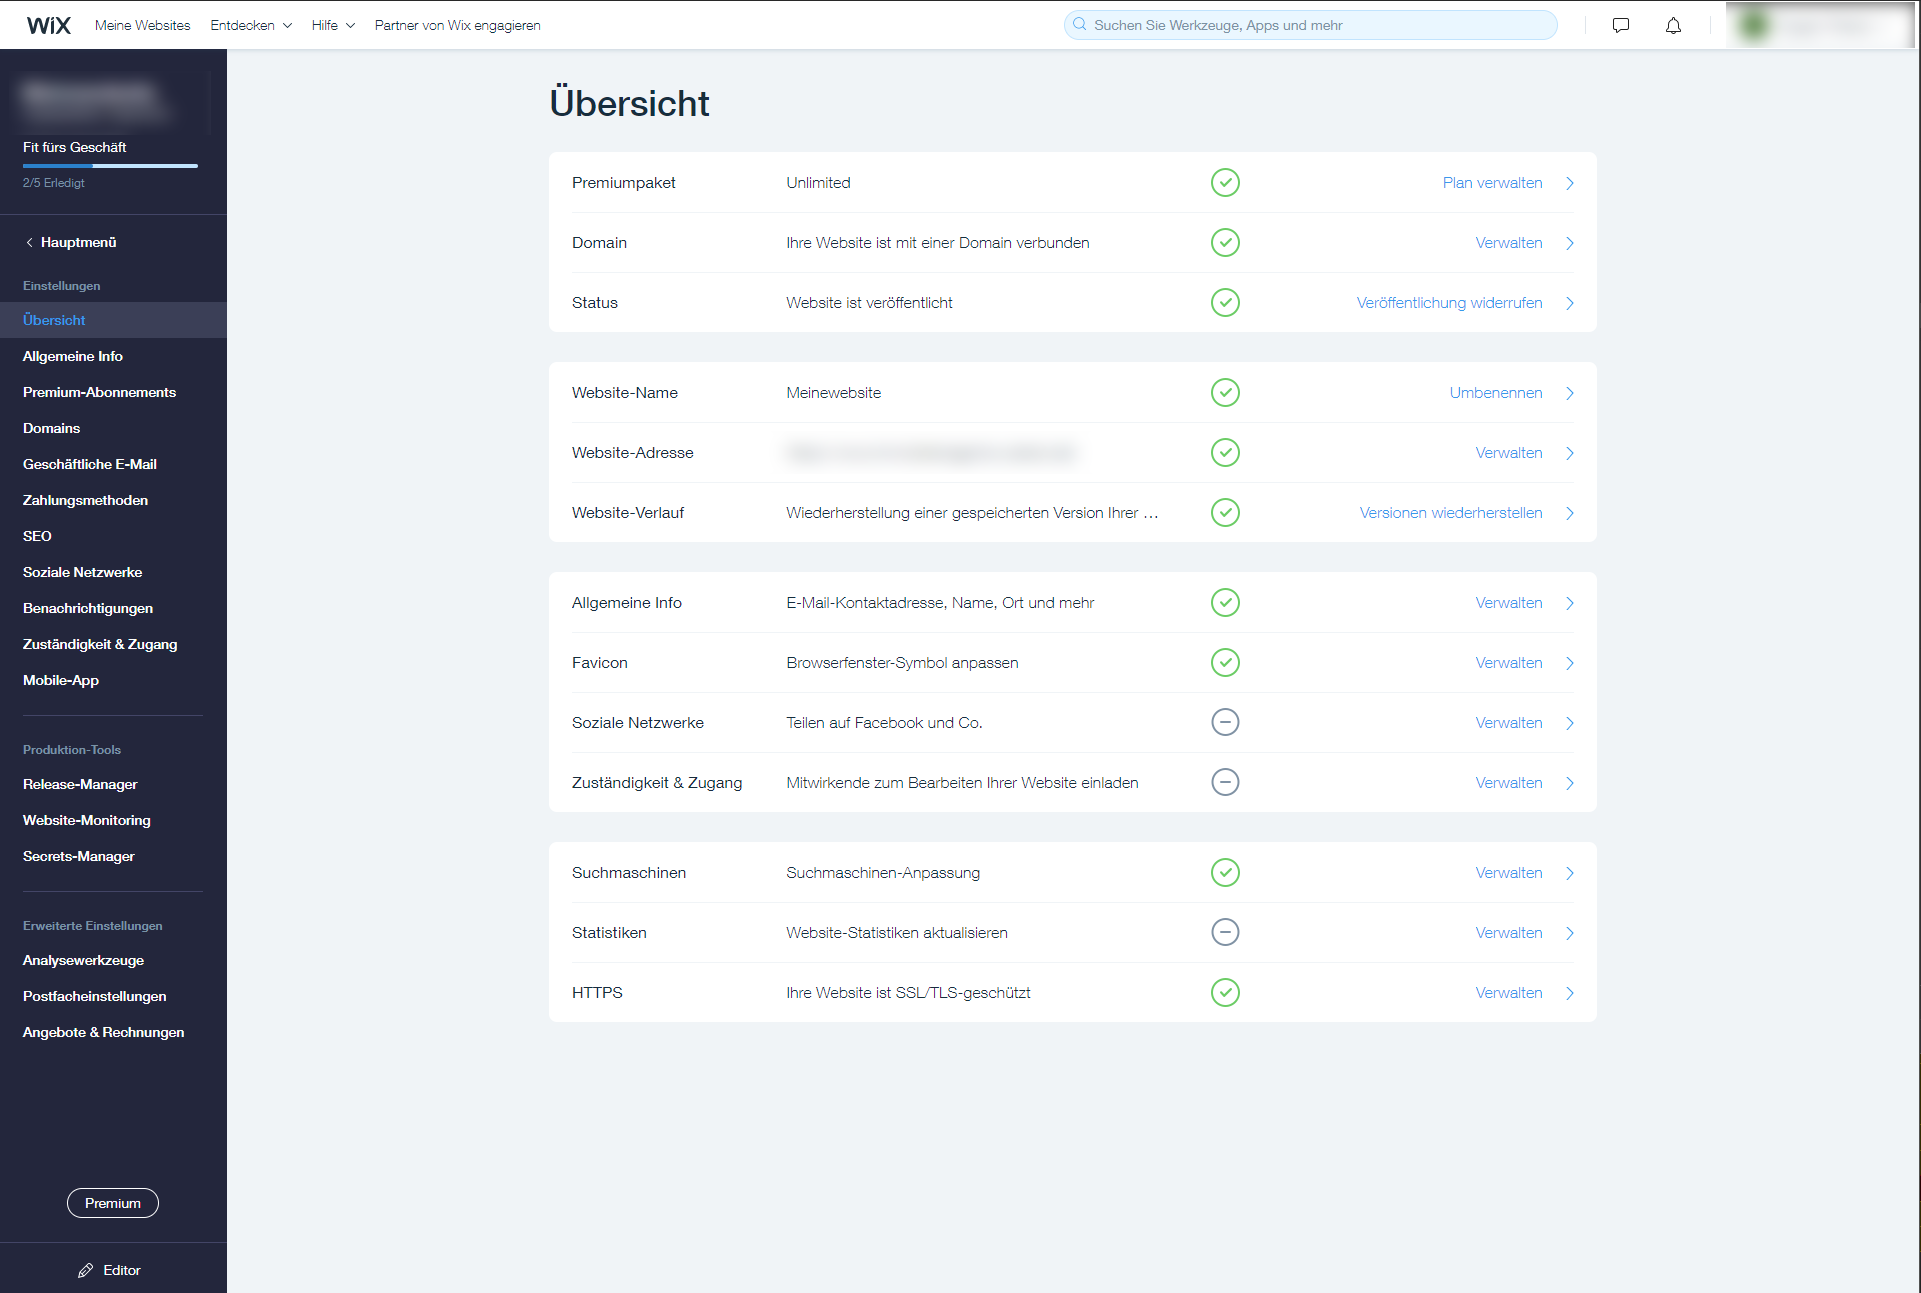
Task: Expand the Hilfe dropdown menu
Action: pyautogui.click(x=333, y=25)
